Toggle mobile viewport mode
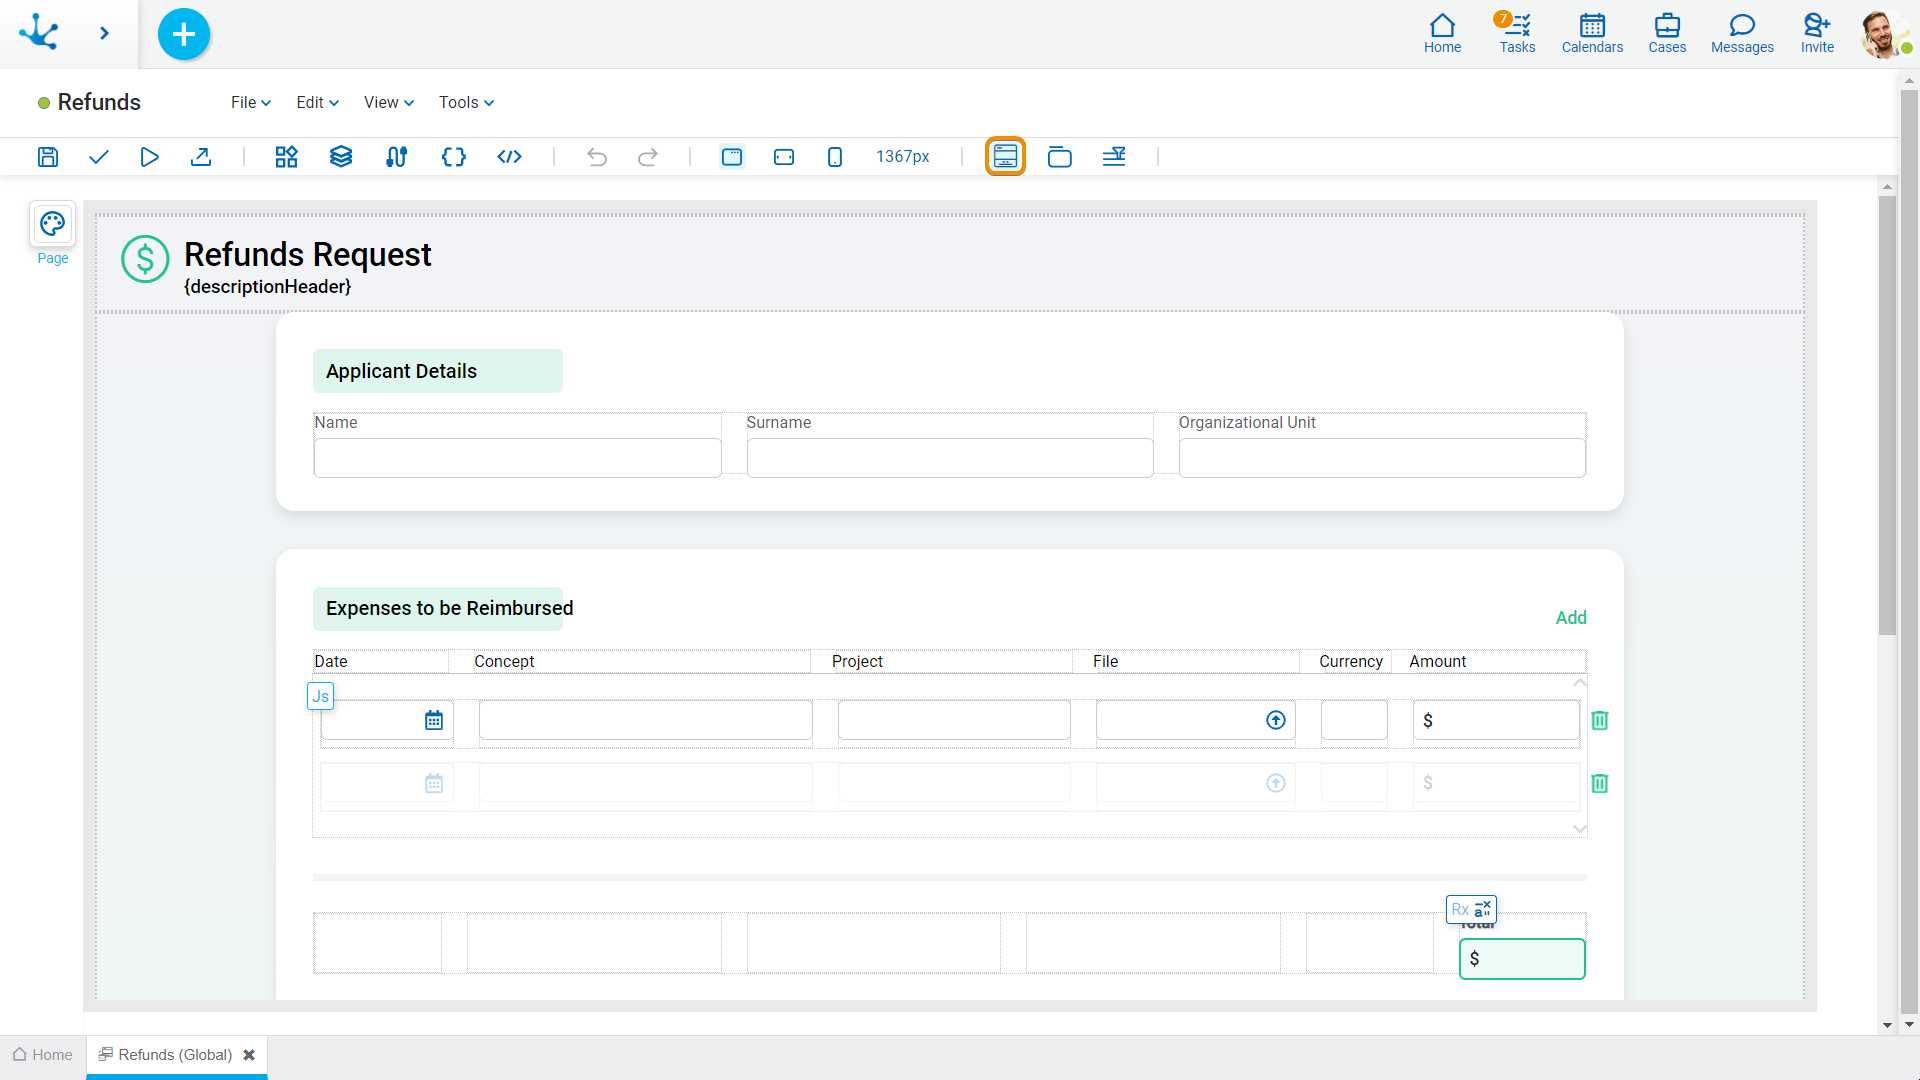The height and width of the screenshot is (1080, 1920). 835,157
